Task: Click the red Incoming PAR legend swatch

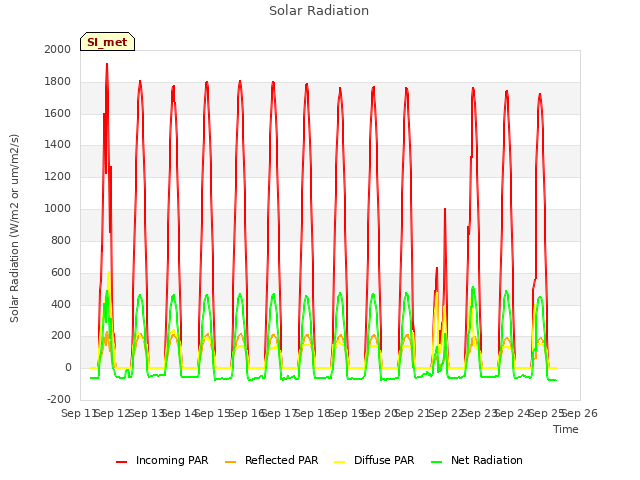Action: 122,462
